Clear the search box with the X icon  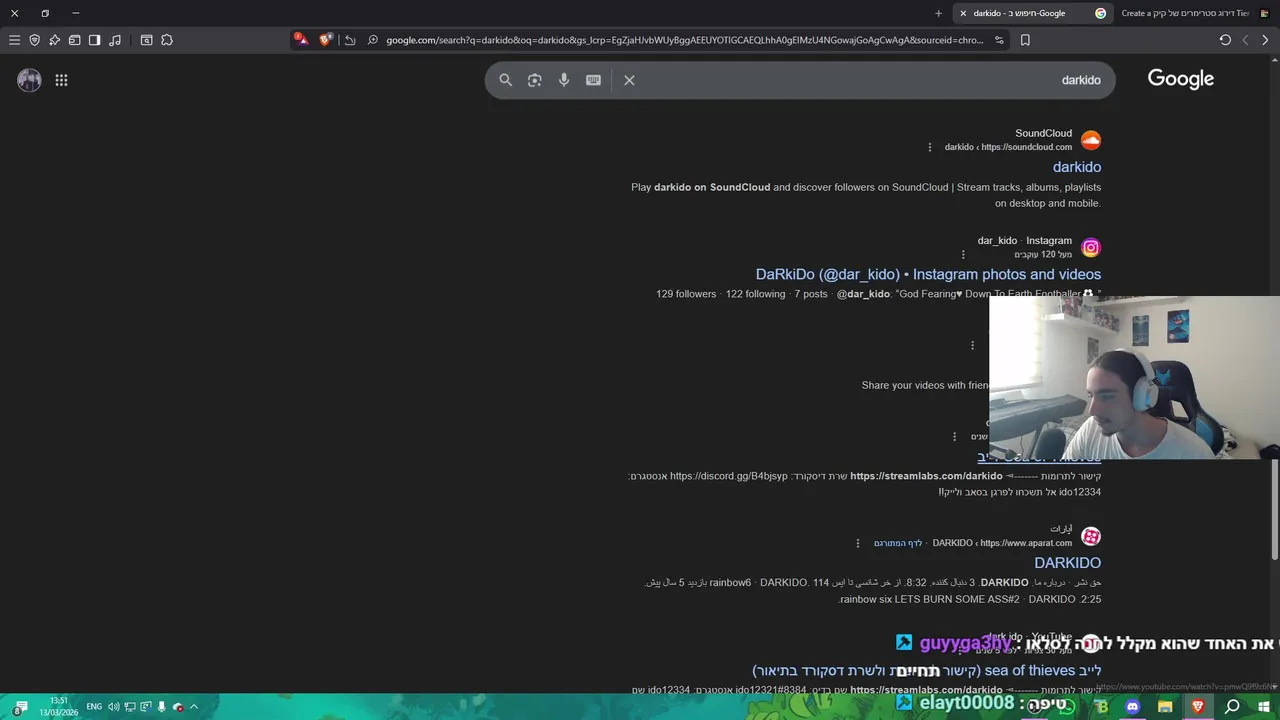pos(629,80)
